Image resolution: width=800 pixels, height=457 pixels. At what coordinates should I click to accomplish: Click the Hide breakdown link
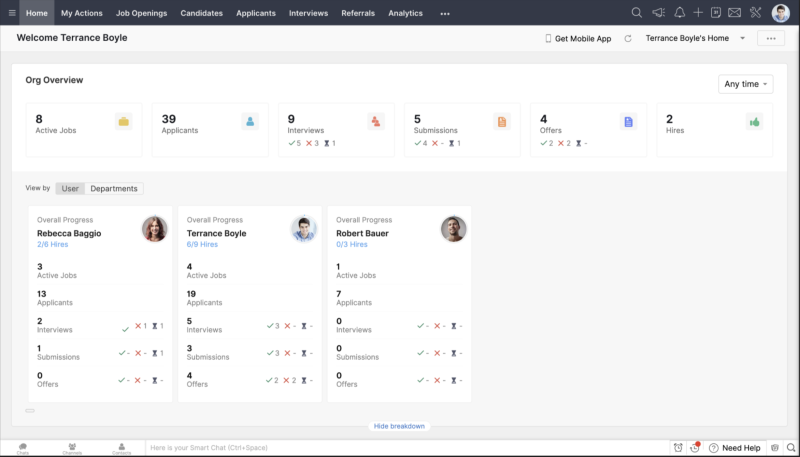click(399, 426)
